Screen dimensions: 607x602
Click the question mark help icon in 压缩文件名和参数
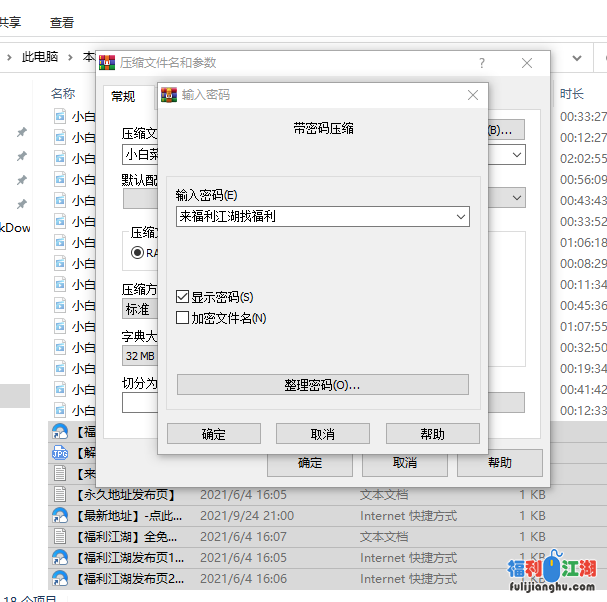(x=482, y=63)
